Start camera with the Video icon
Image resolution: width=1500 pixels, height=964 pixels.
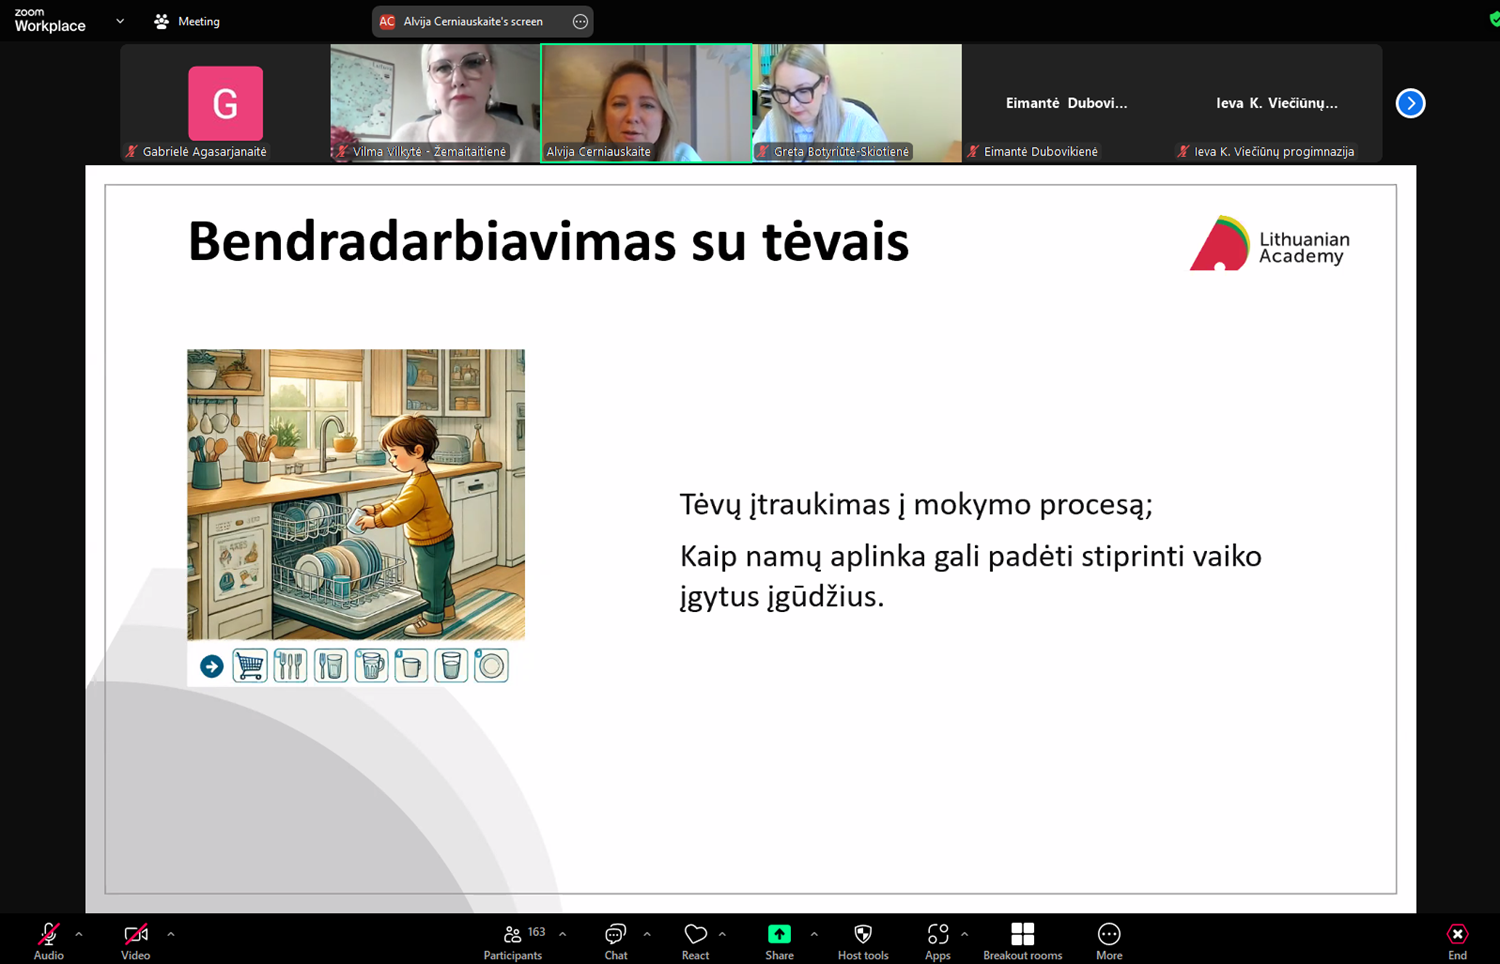[x=136, y=934]
